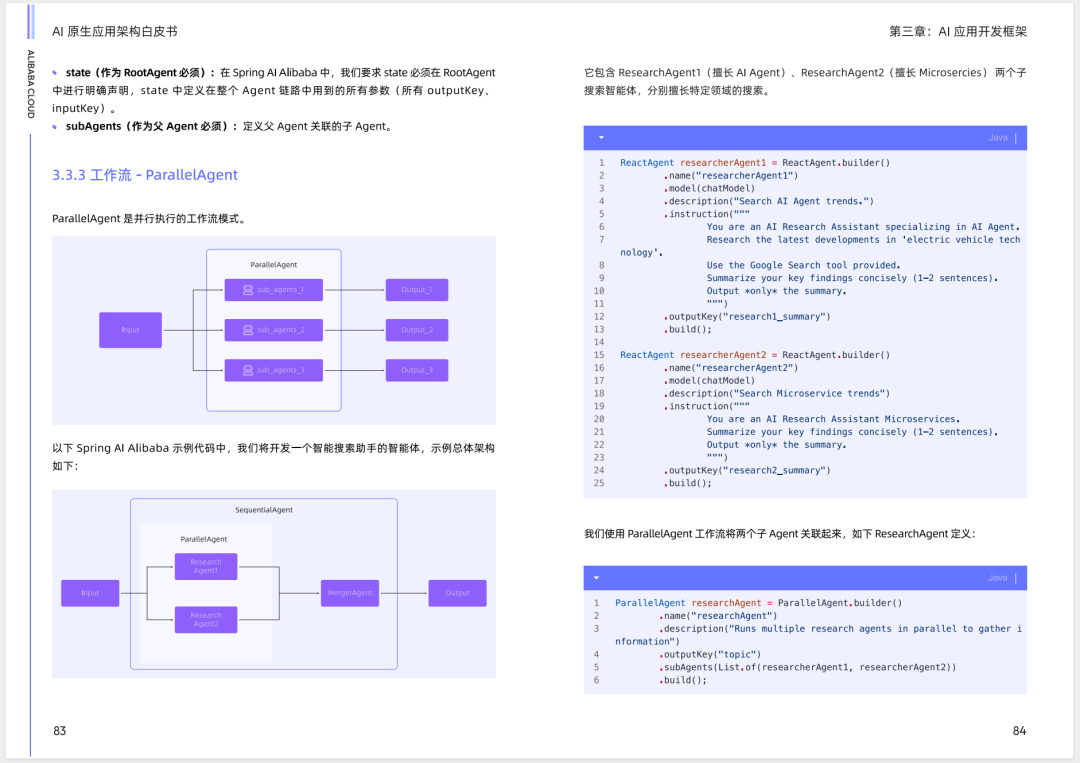The image size is (1080, 763).
Task: Click the bullet text subAgents（作为父 Agent 必须）
Action: (x=152, y=126)
